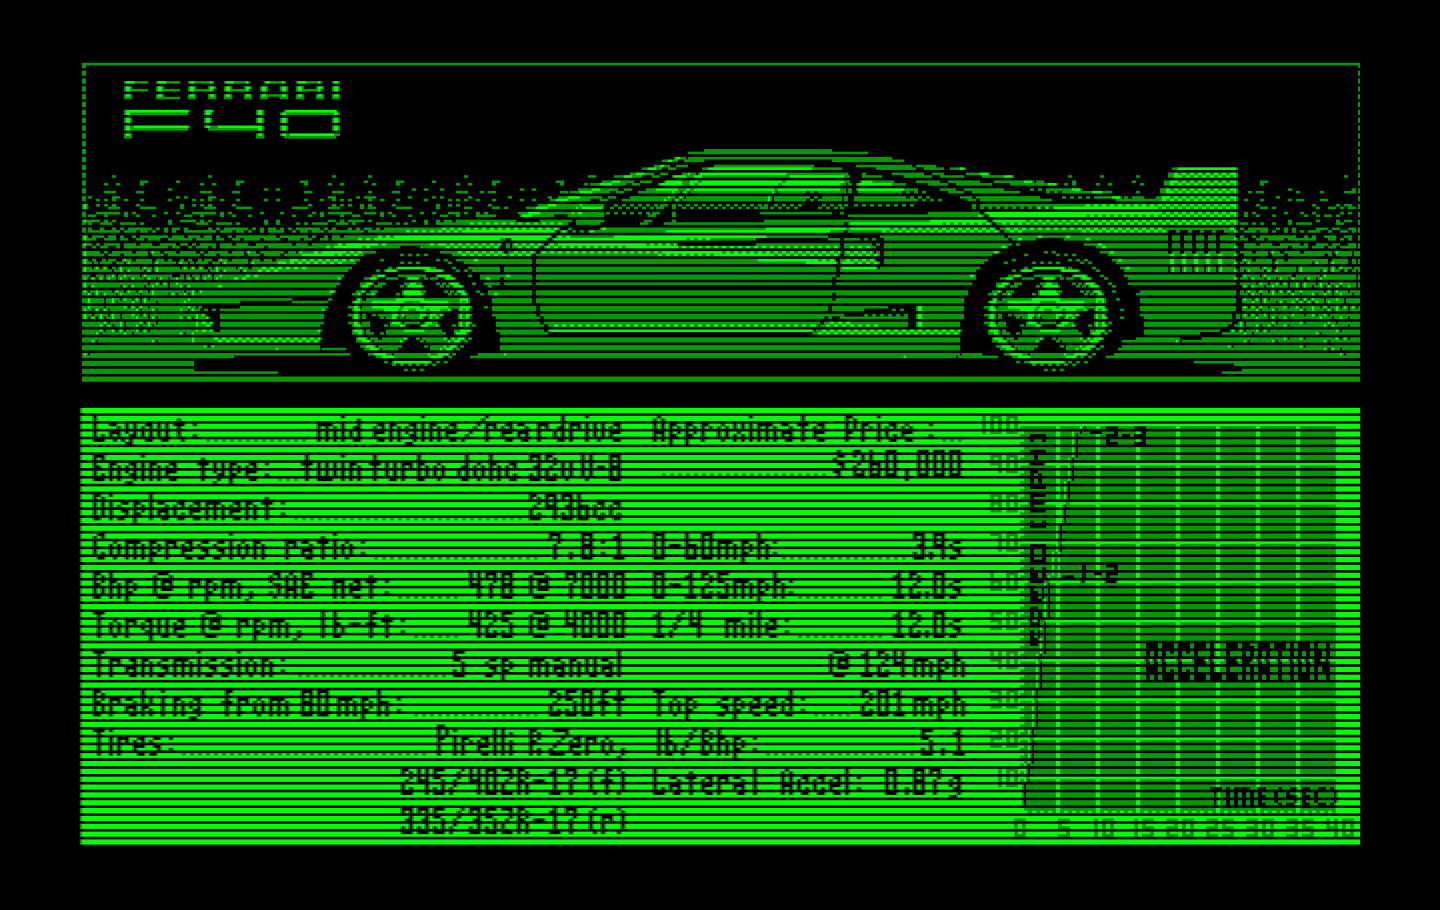Click the 'TIME(SEC)' axis label
Screen dimensions: 1440x910
[x=1273, y=797]
